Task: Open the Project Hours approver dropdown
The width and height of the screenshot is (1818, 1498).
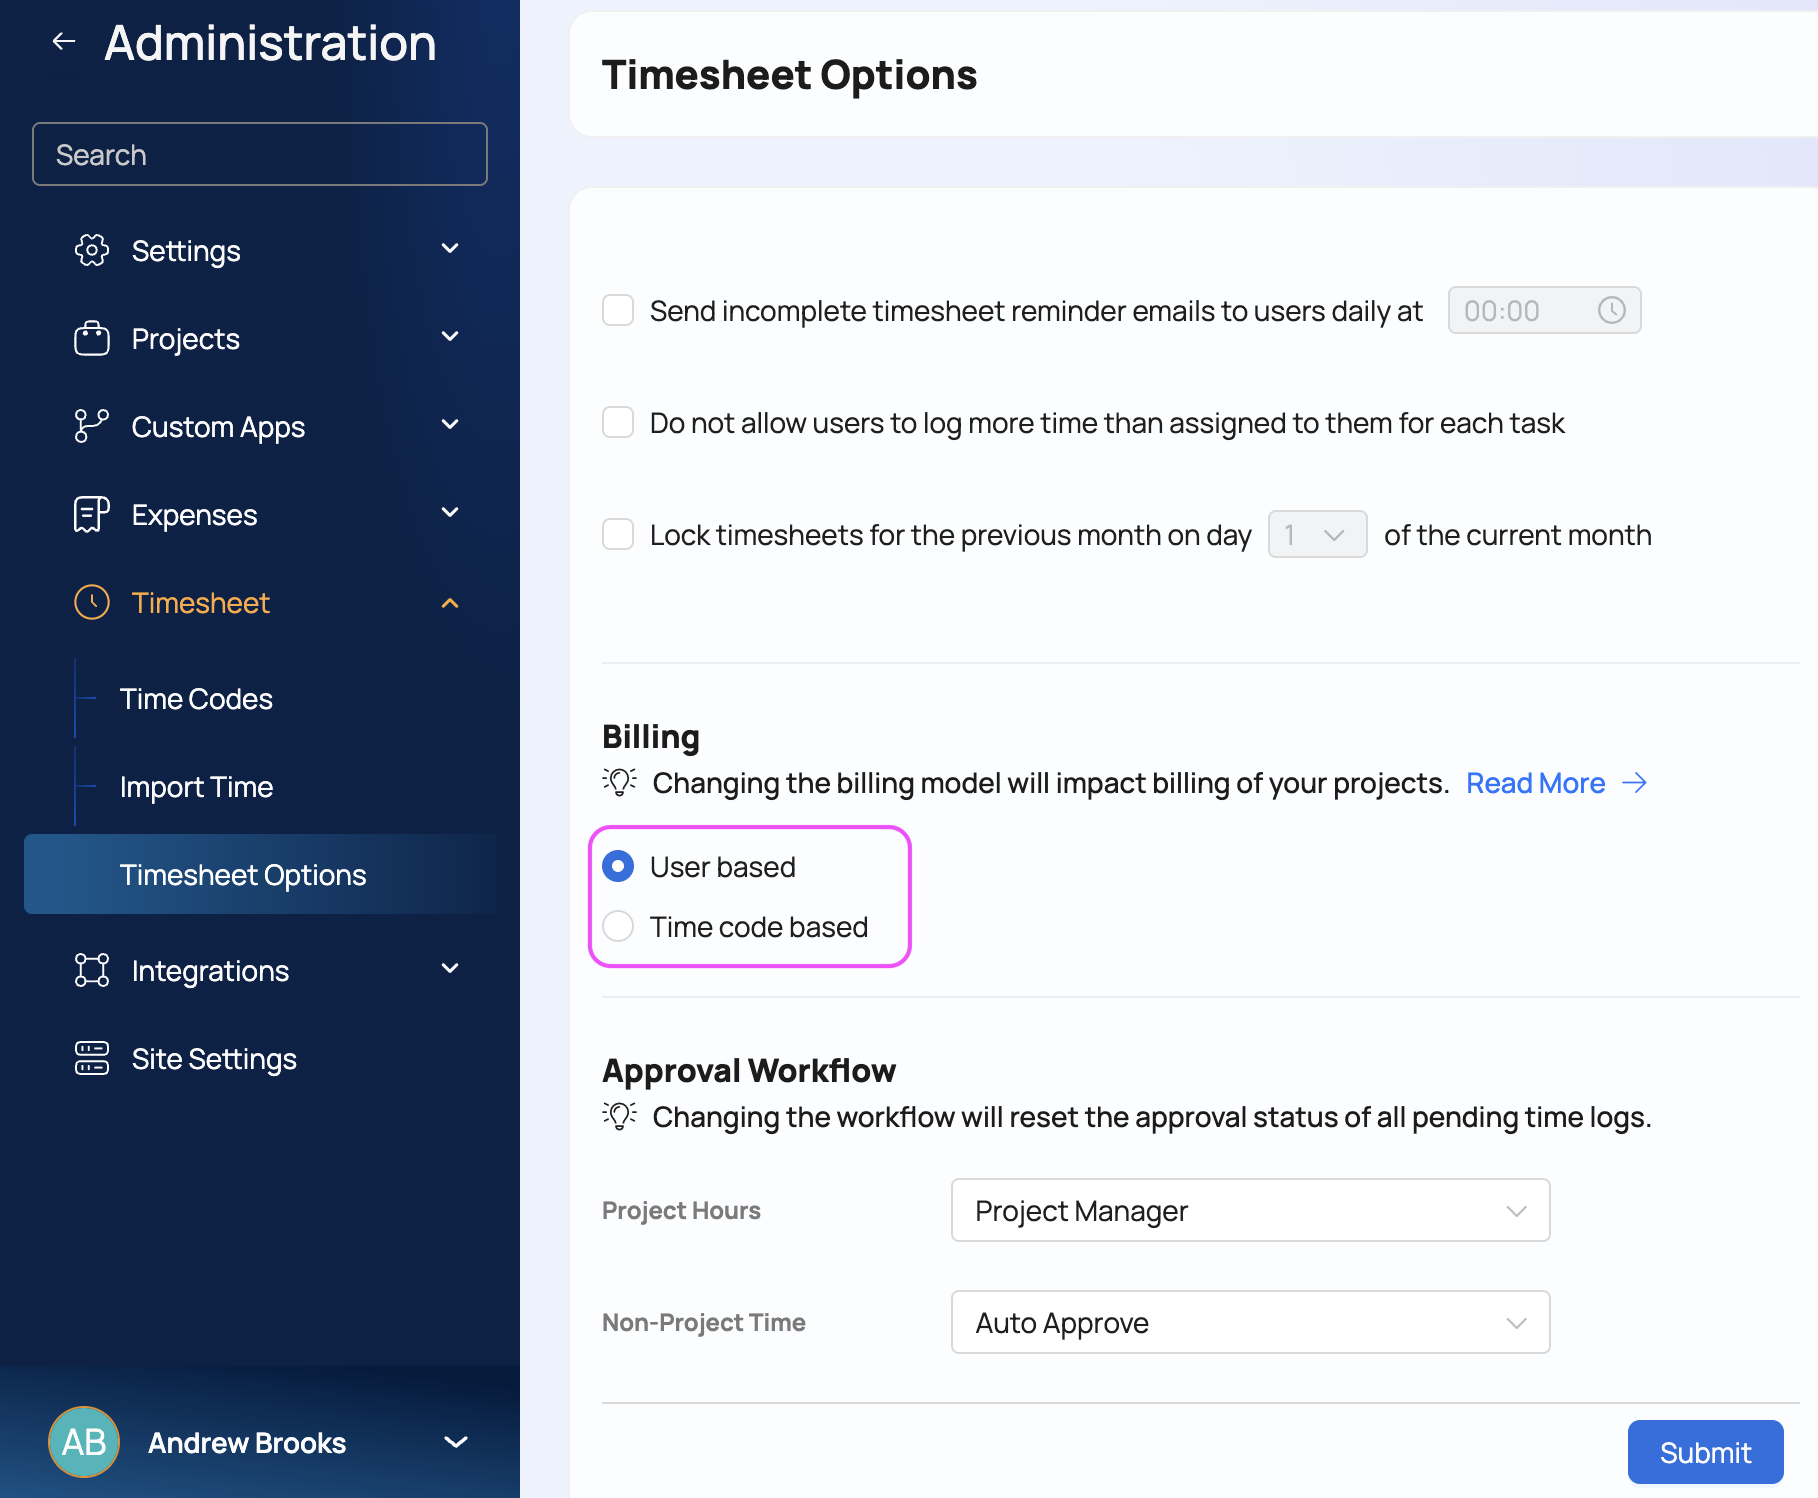Action: (x=1250, y=1211)
